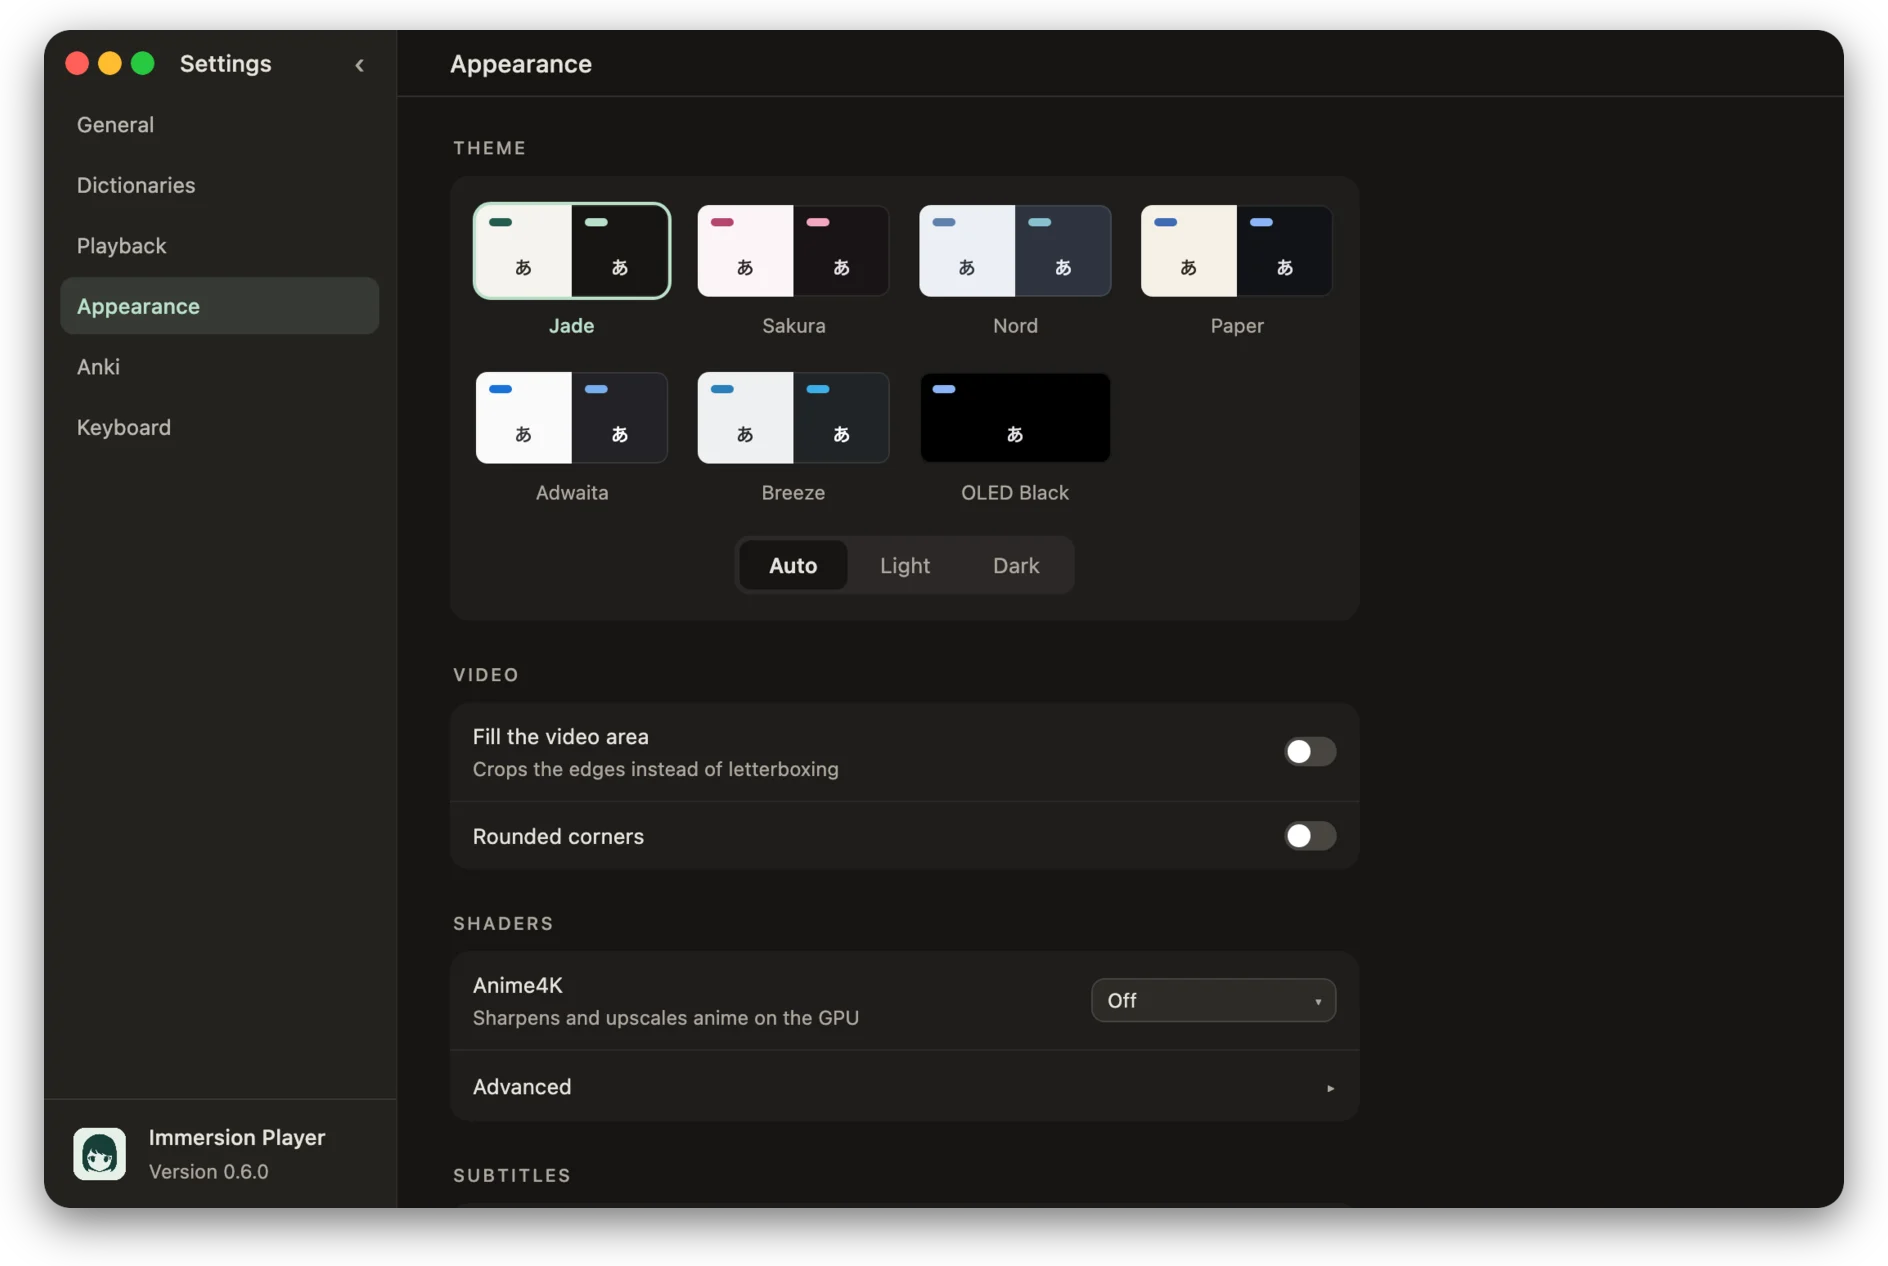The width and height of the screenshot is (1888, 1266).
Task: Turn on Rounded corners toggle
Action: [x=1310, y=836]
